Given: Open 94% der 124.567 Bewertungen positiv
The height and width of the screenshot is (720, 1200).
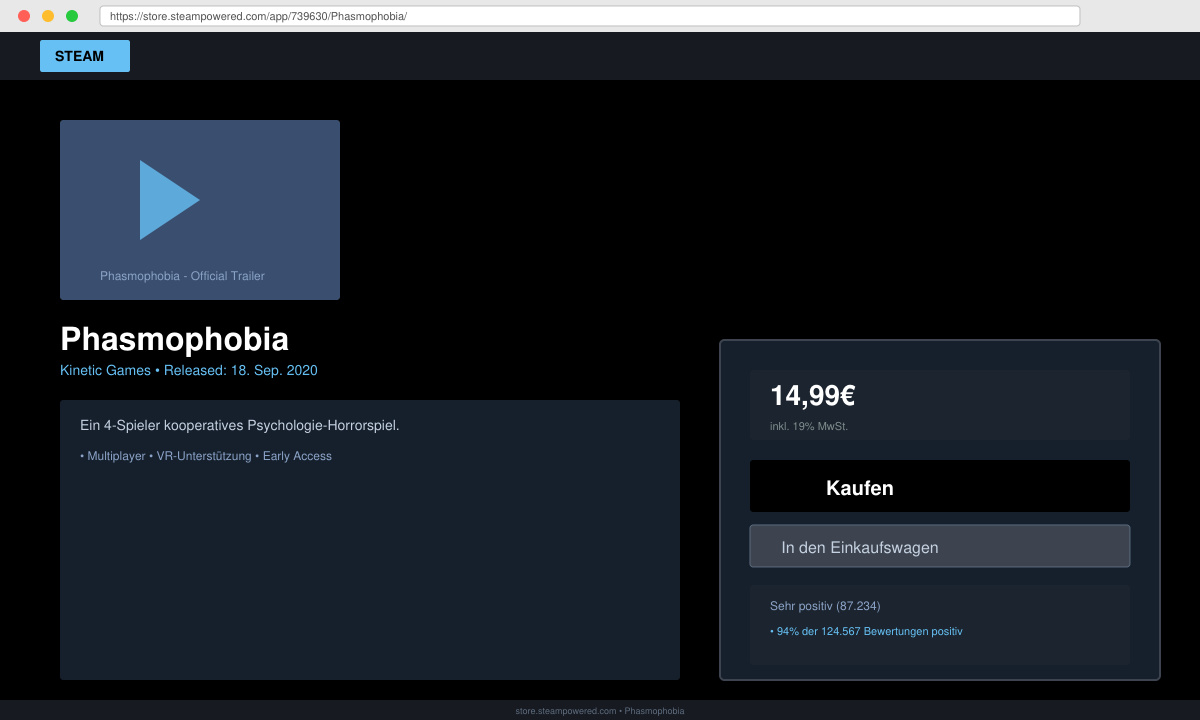Looking at the screenshot, I should click(866, 632).
